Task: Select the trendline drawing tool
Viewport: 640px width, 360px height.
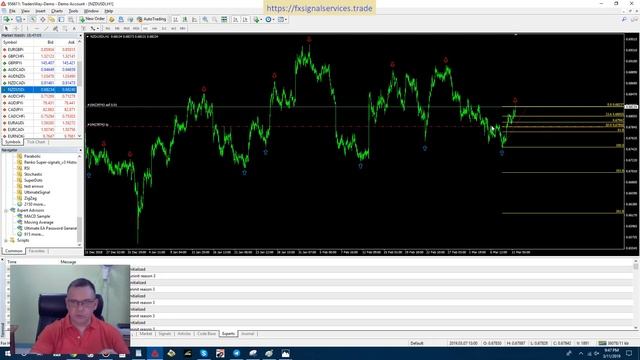Action: pos(46,28)
